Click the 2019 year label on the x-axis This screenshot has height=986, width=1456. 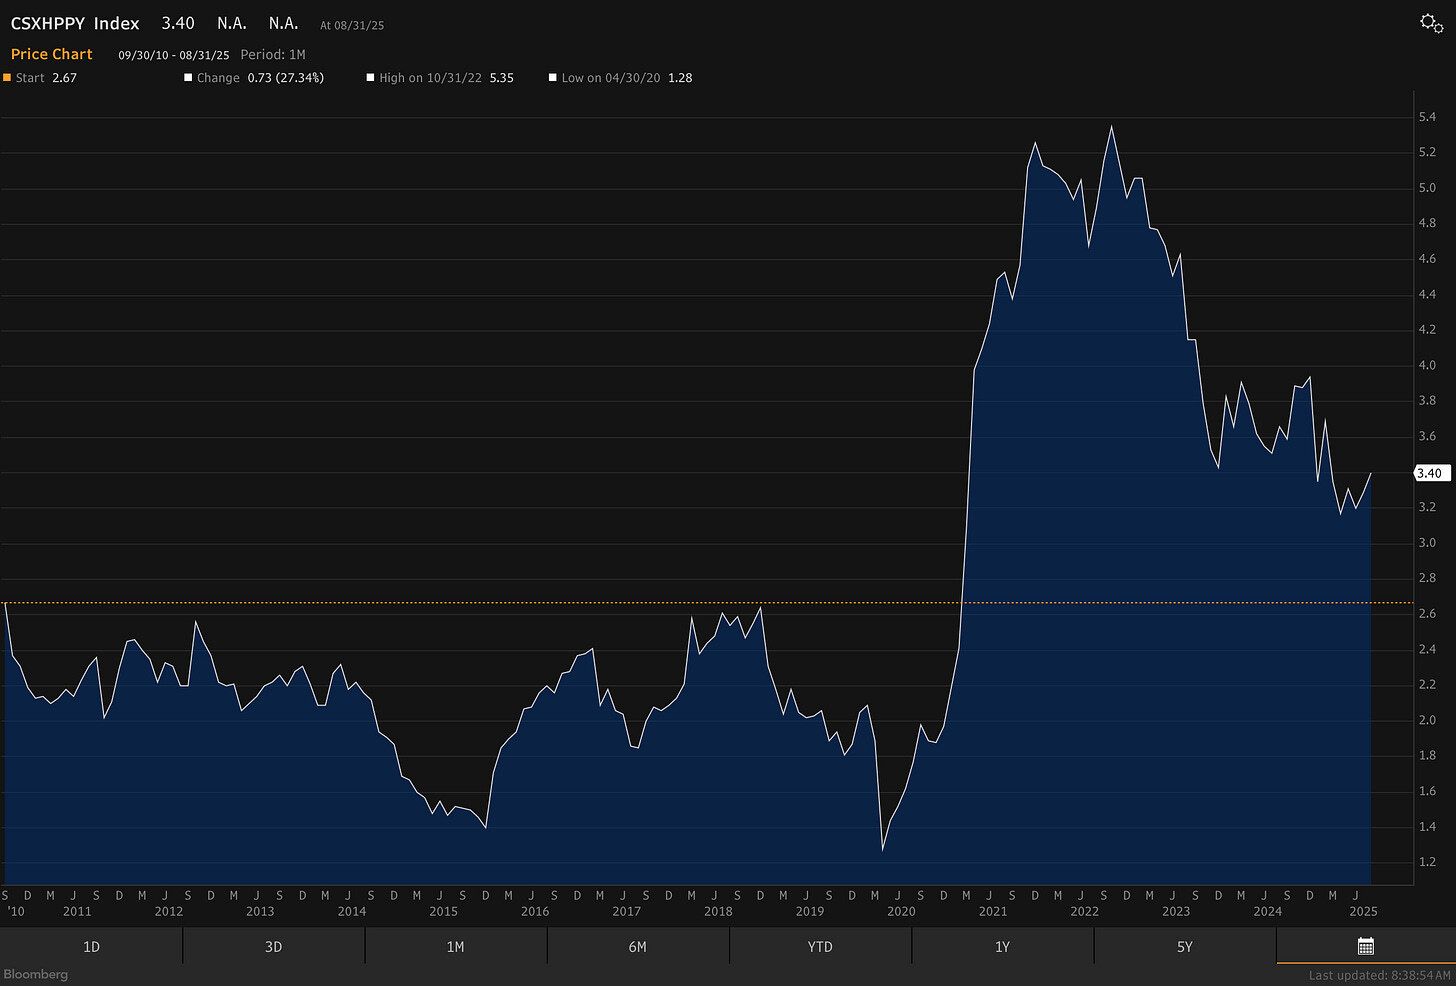tap(810, 911)
